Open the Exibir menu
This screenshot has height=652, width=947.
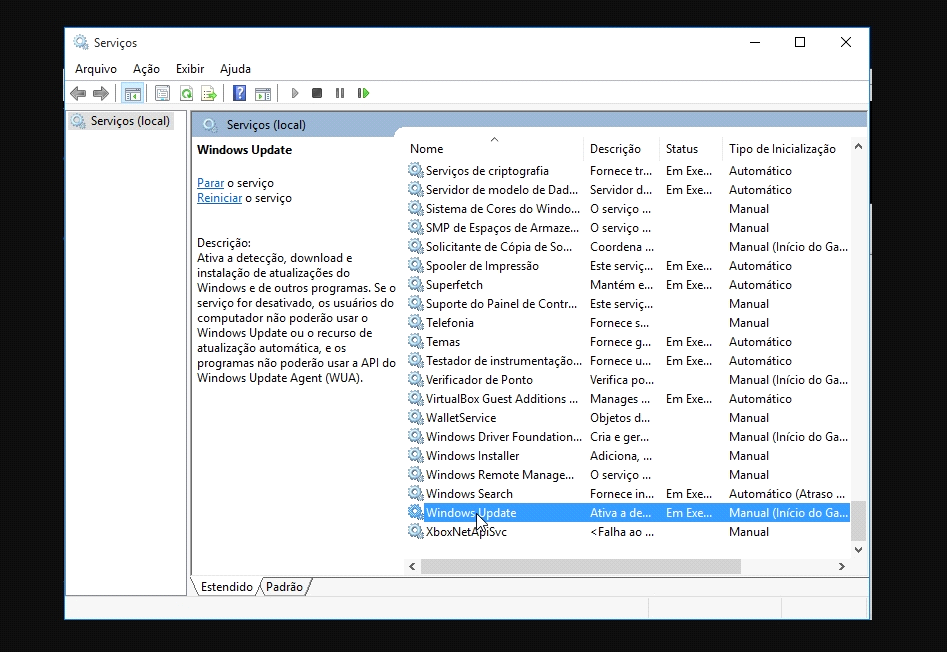coord(190,69)
